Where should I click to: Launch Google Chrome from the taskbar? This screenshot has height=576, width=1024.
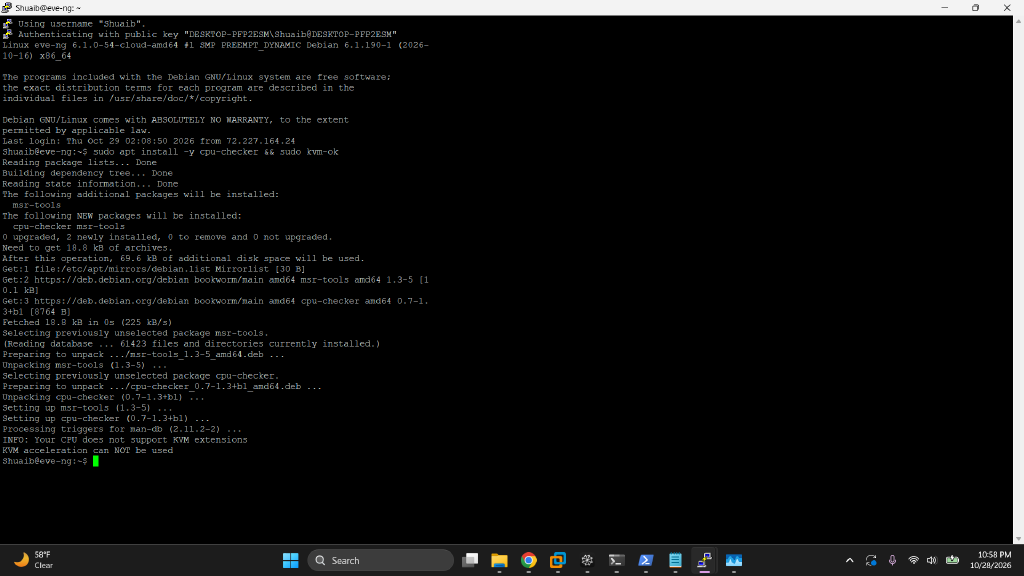(529, 560)
